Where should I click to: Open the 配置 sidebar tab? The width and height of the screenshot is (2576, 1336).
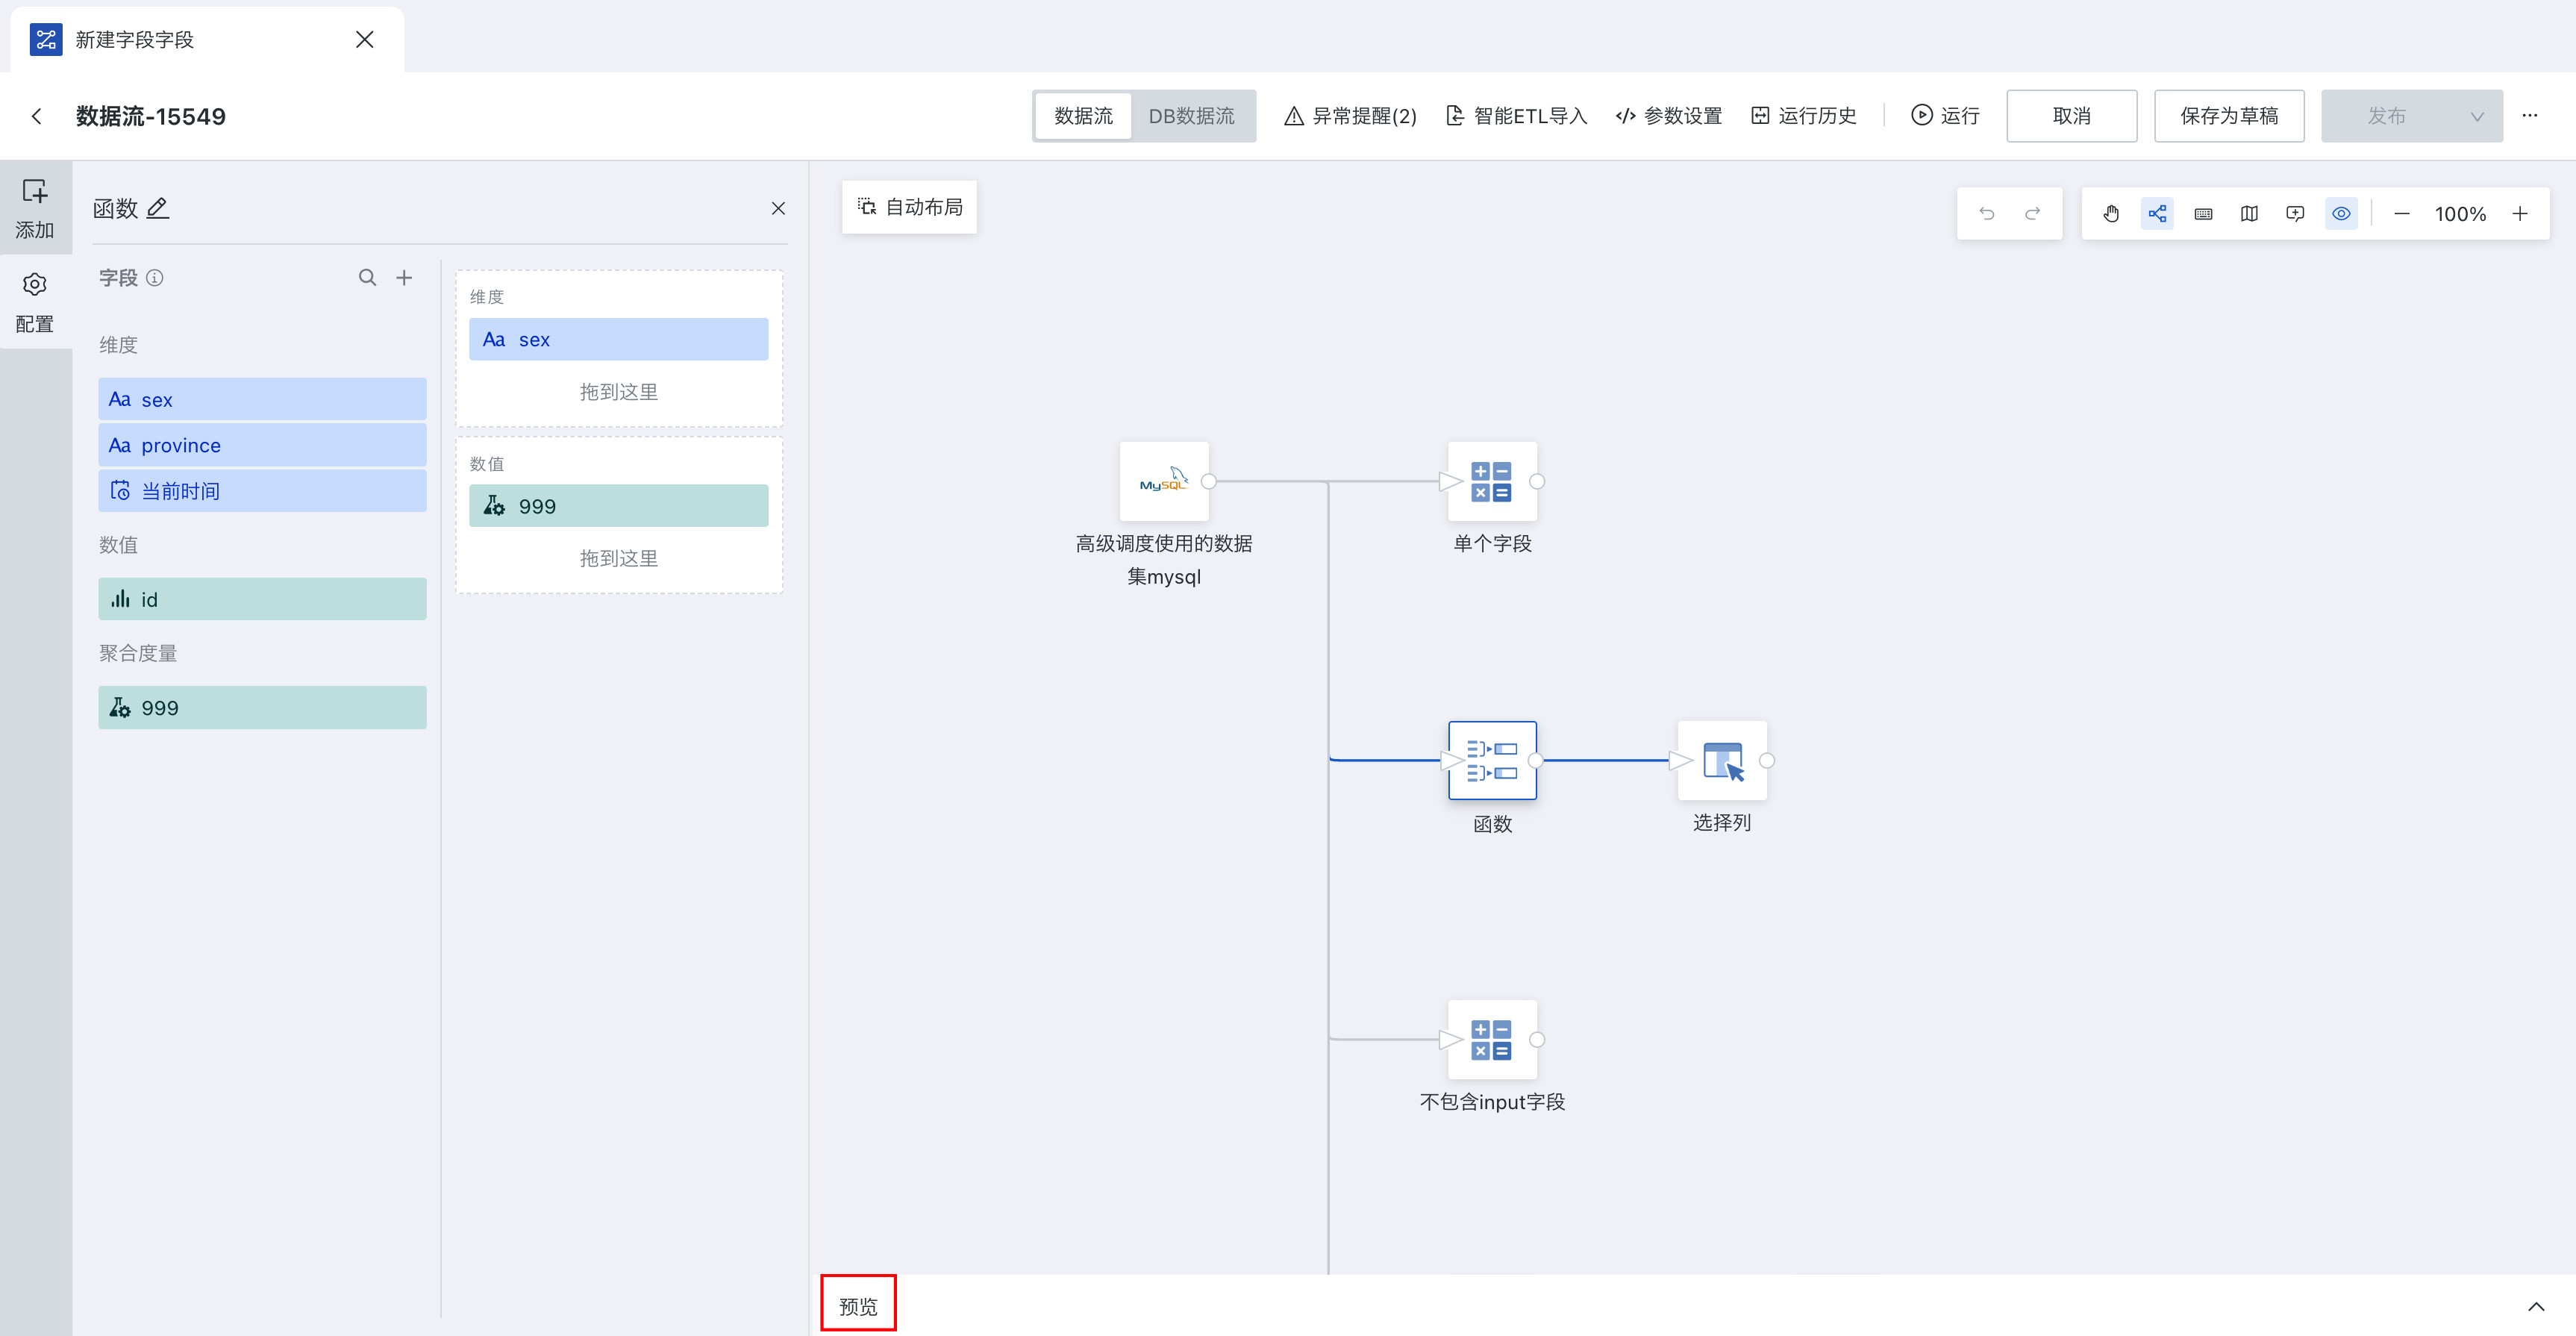35,302
